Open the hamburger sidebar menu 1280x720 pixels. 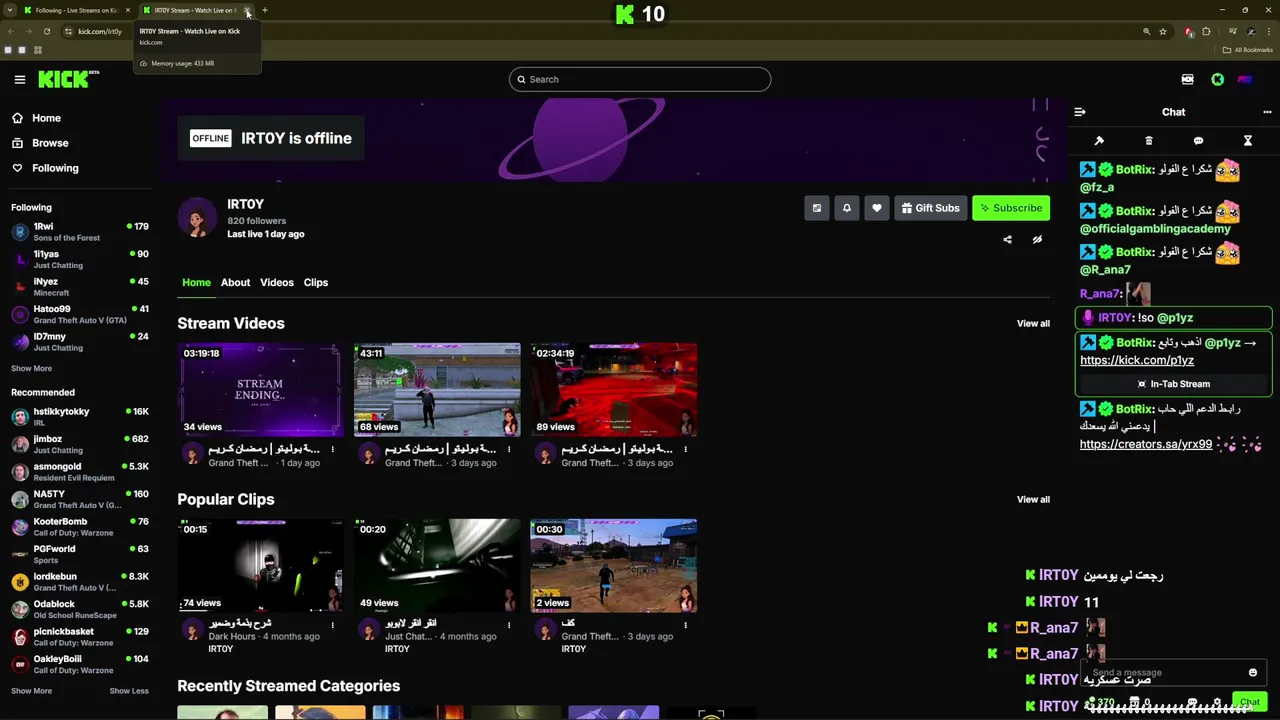[x=20, y=79]
